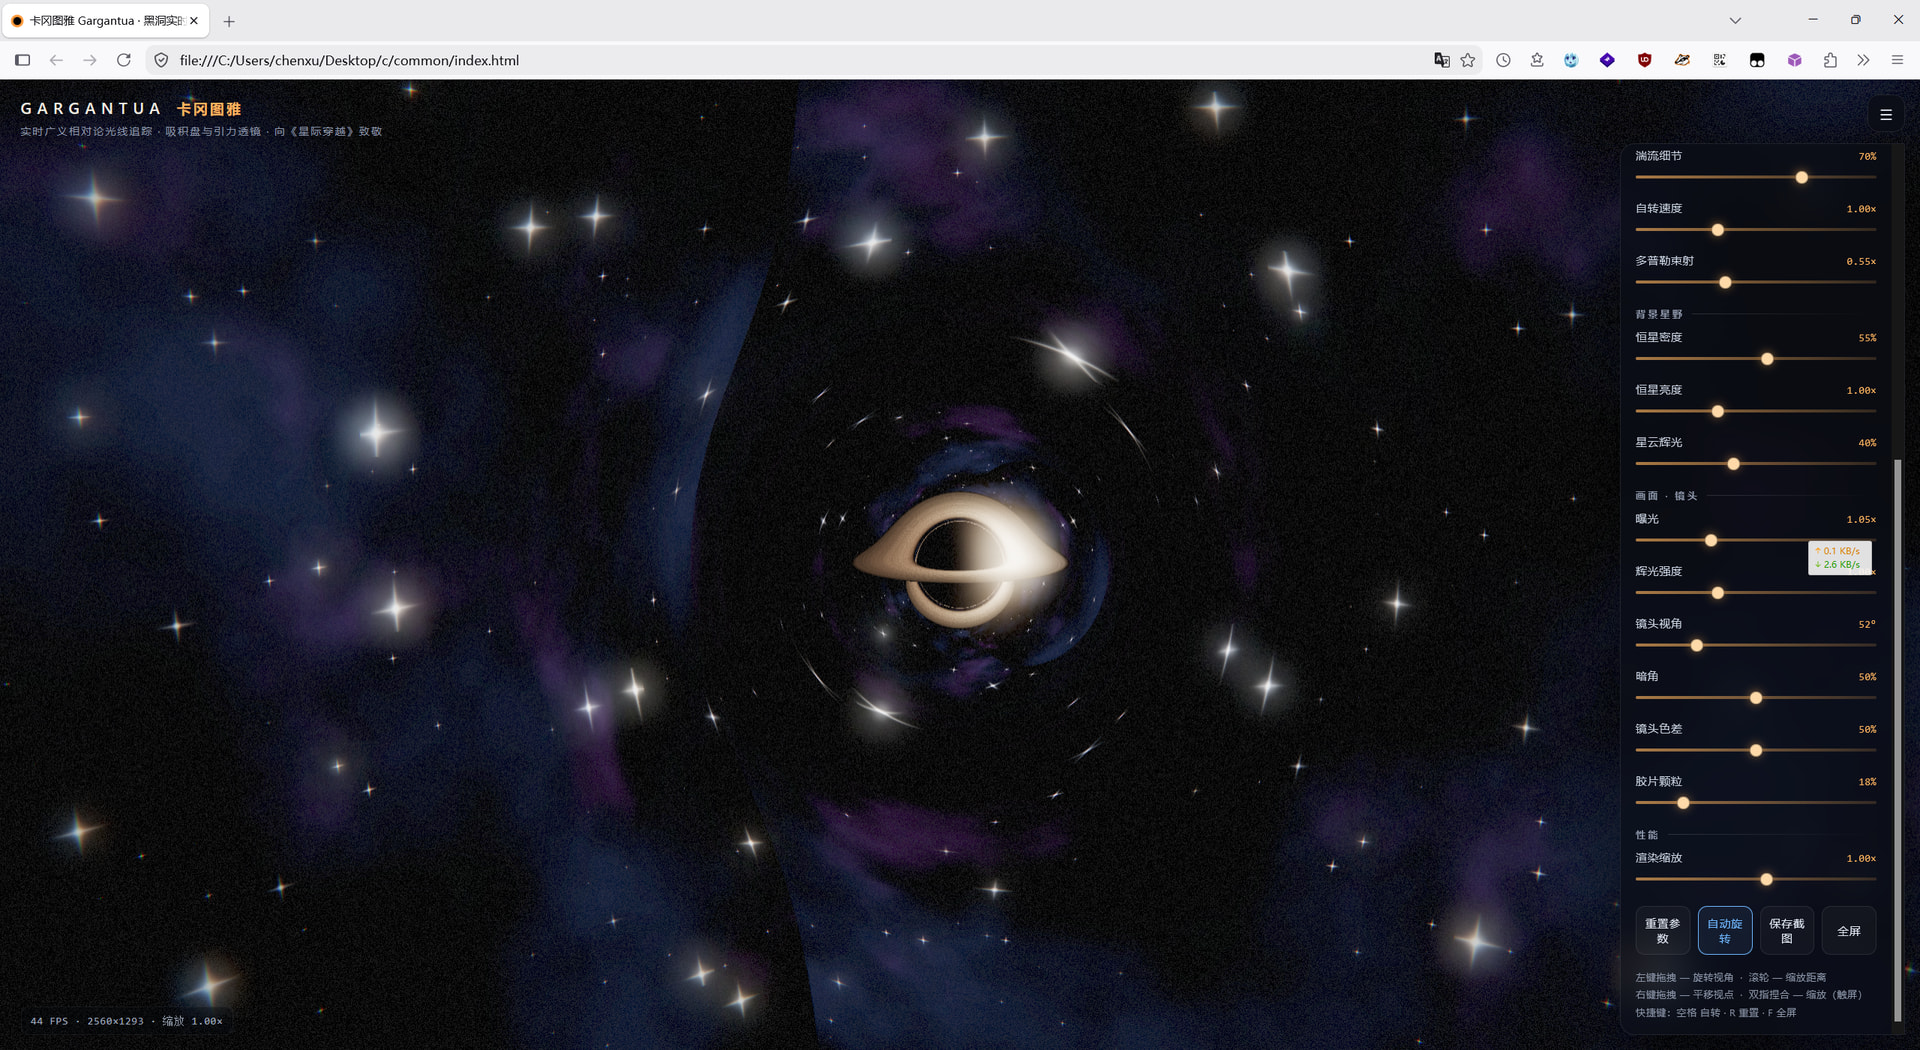Click the site info shield icon

pyautogui.click(x=161, y=60)
